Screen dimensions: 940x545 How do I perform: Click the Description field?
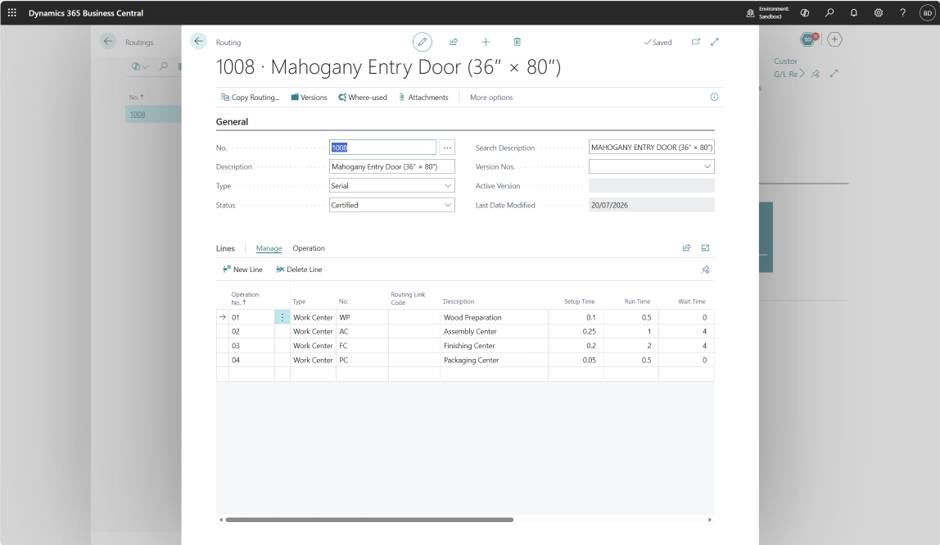tap(391, 167)
